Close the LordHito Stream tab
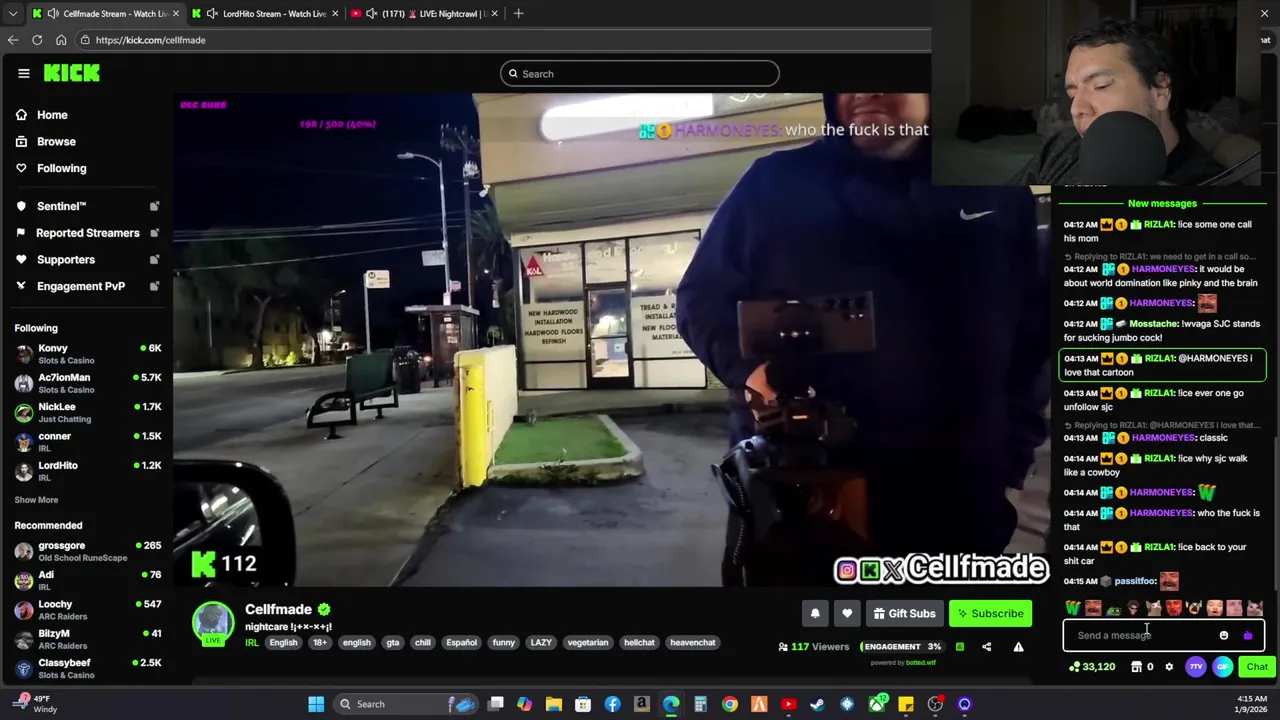The height and width of the screenshot is (720, 1280). click(x=335, y=13)
